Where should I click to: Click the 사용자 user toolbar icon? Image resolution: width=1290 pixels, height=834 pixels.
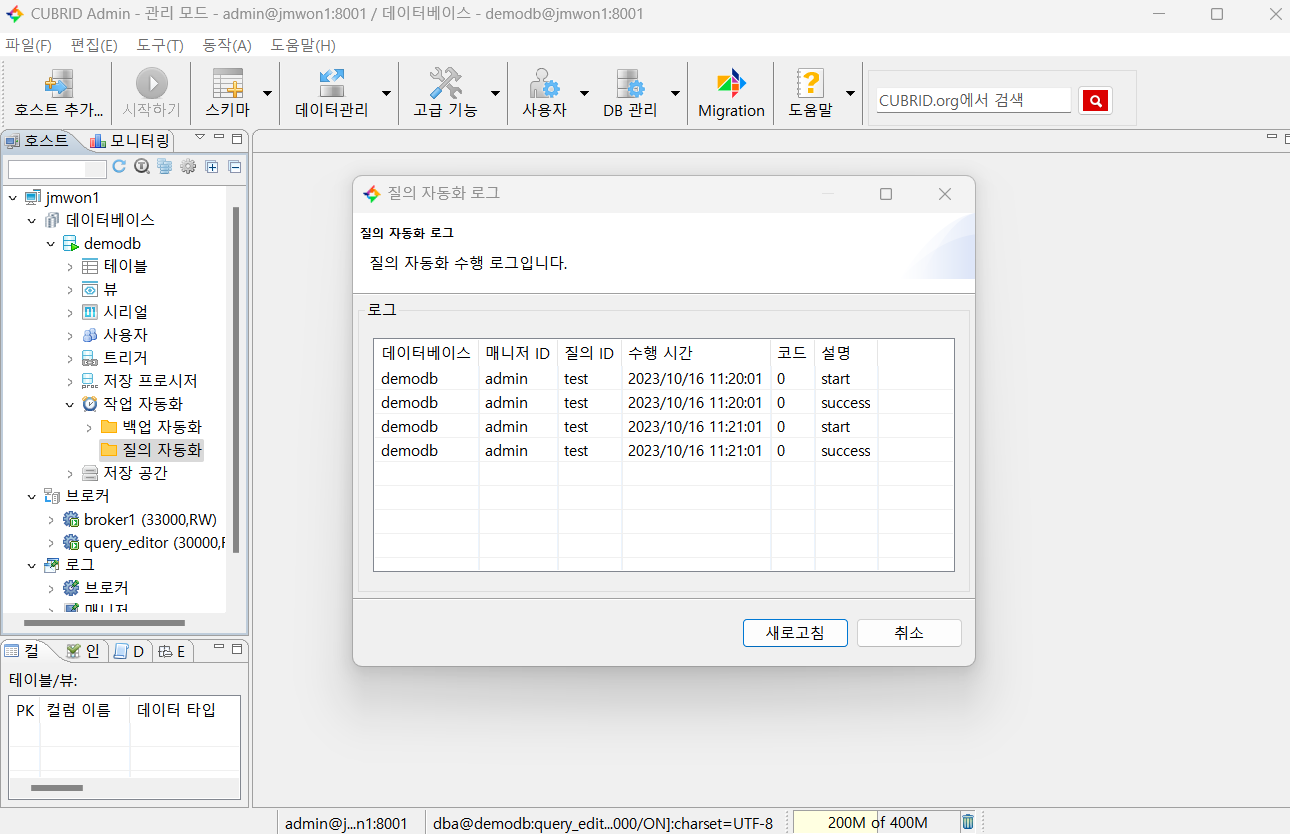pyautogui.click(x=544, y=84)
